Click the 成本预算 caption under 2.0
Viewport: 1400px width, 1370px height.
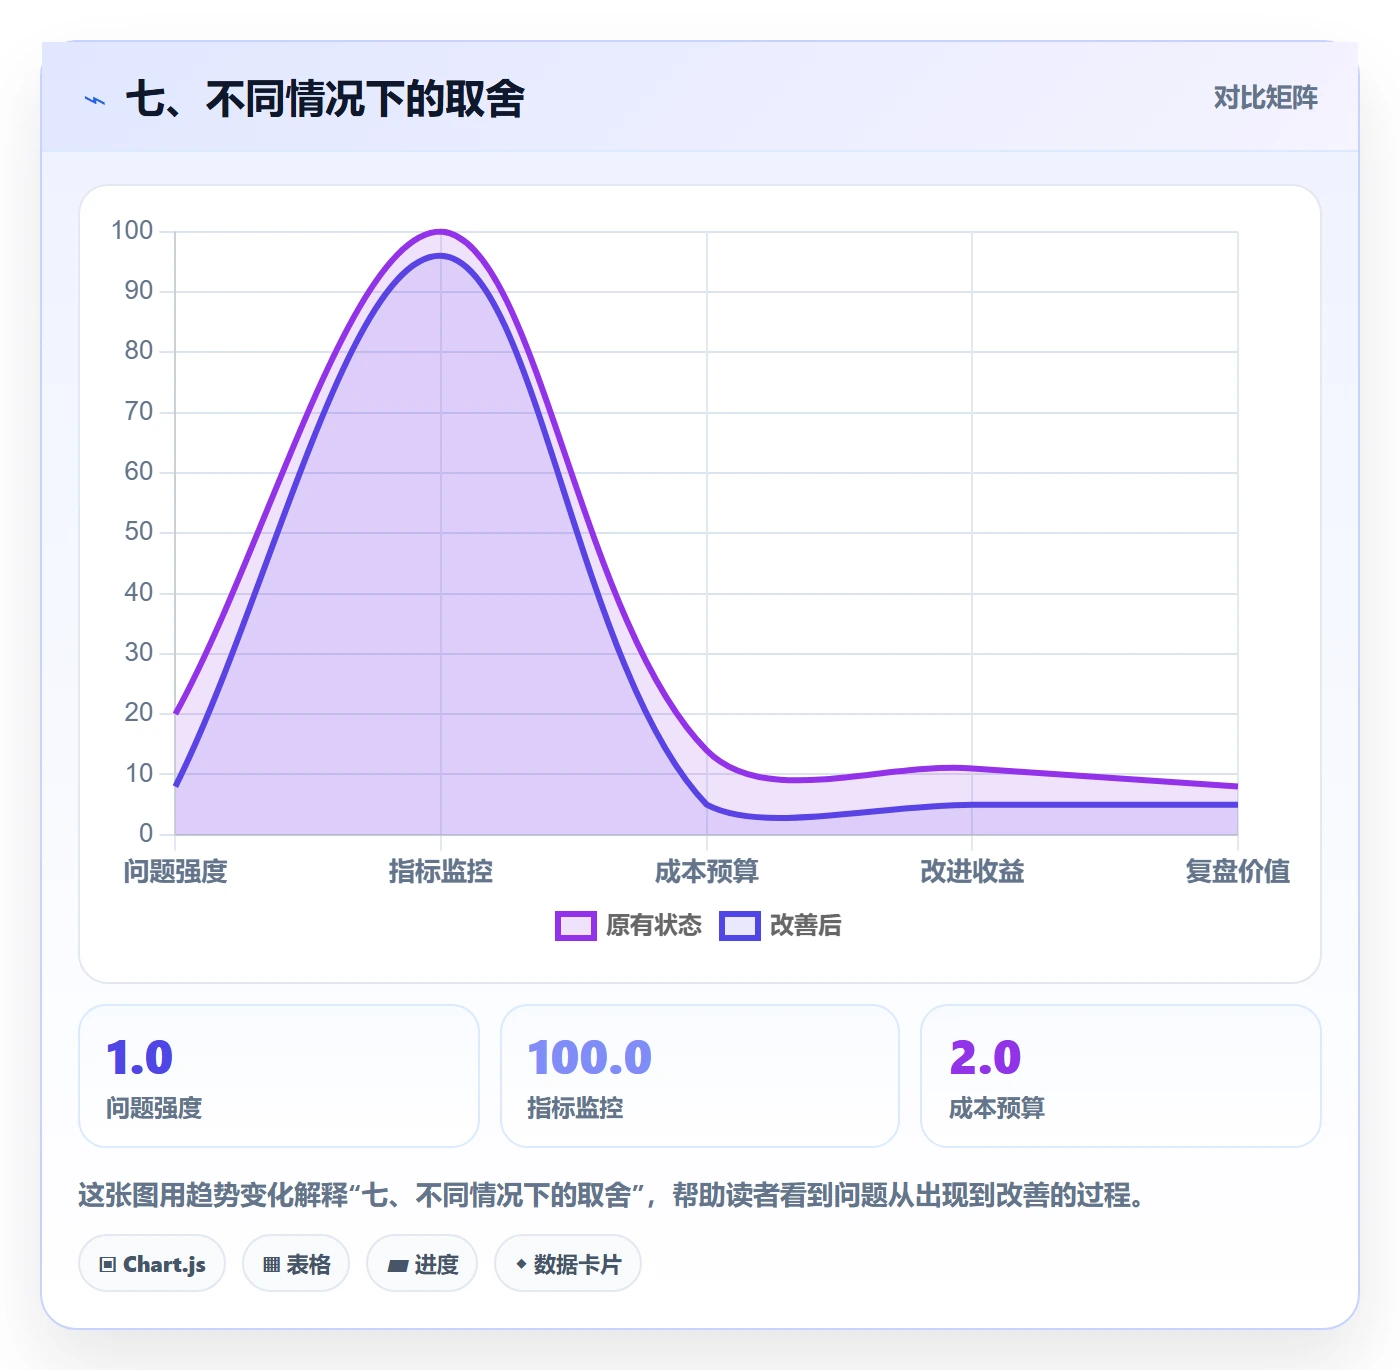coord(997,1108)
